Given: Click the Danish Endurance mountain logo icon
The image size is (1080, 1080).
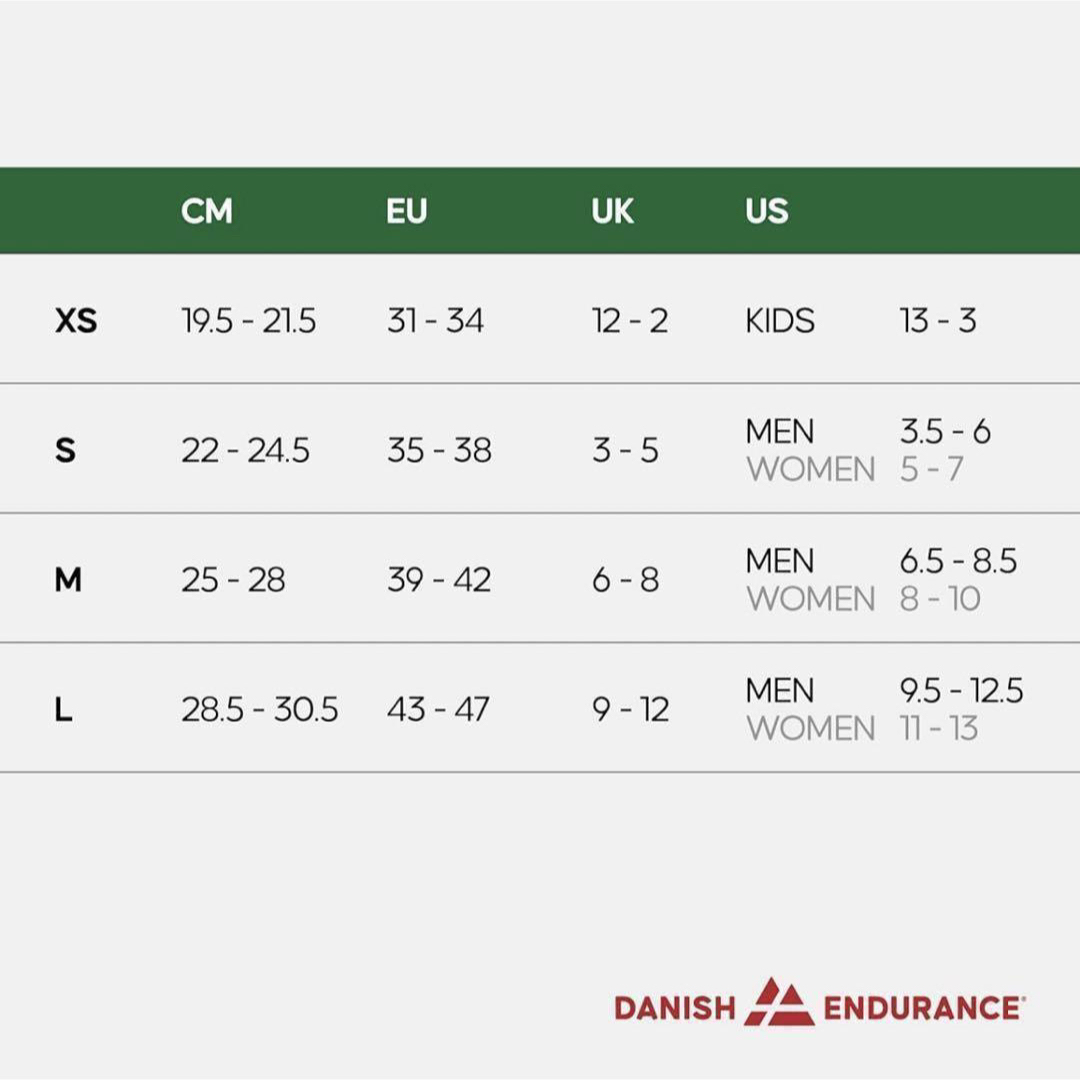Looking at the screenshot, I should (779, 1001).
